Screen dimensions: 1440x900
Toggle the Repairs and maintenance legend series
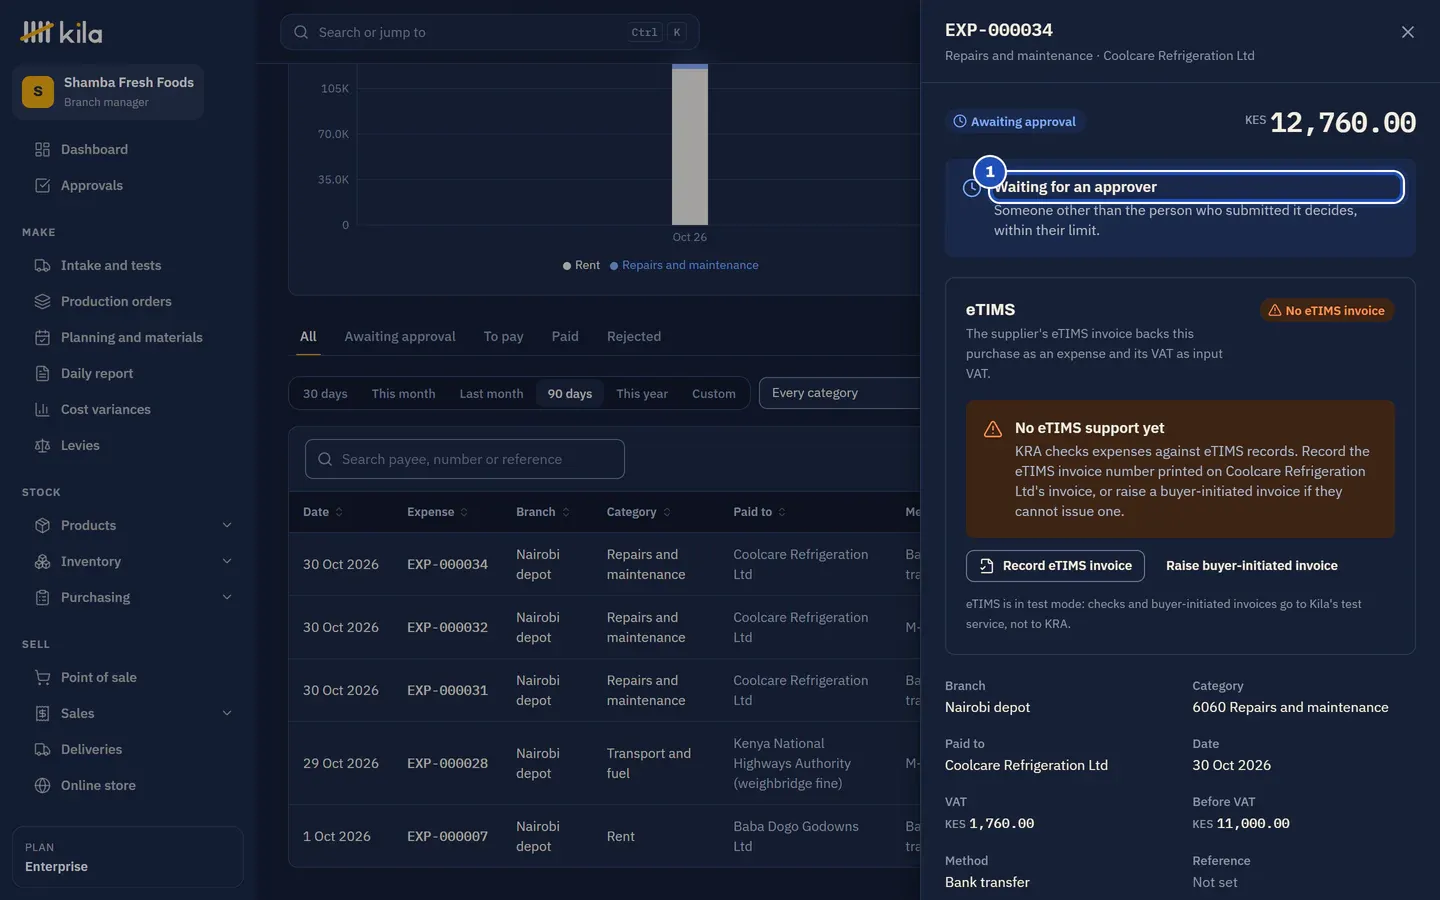pos(684,266)
